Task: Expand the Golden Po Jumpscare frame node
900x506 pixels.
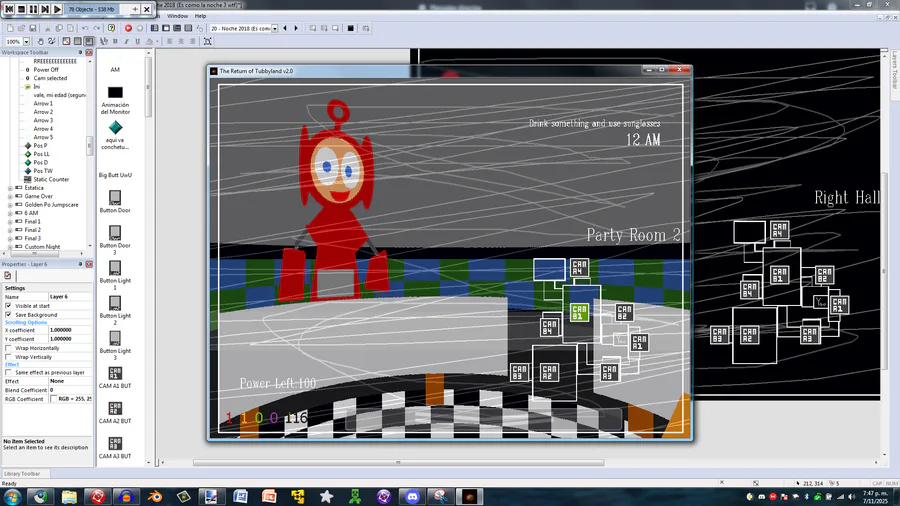Action: tap(10, 205)
